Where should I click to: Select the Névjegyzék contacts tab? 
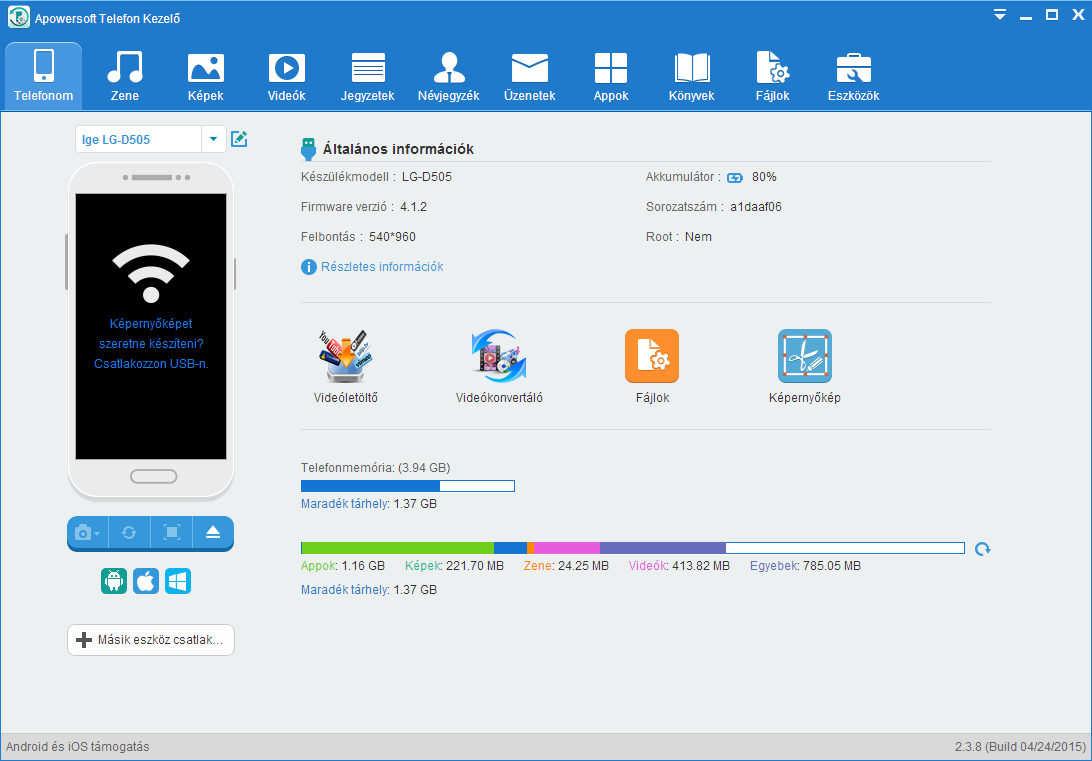point(448,76)
